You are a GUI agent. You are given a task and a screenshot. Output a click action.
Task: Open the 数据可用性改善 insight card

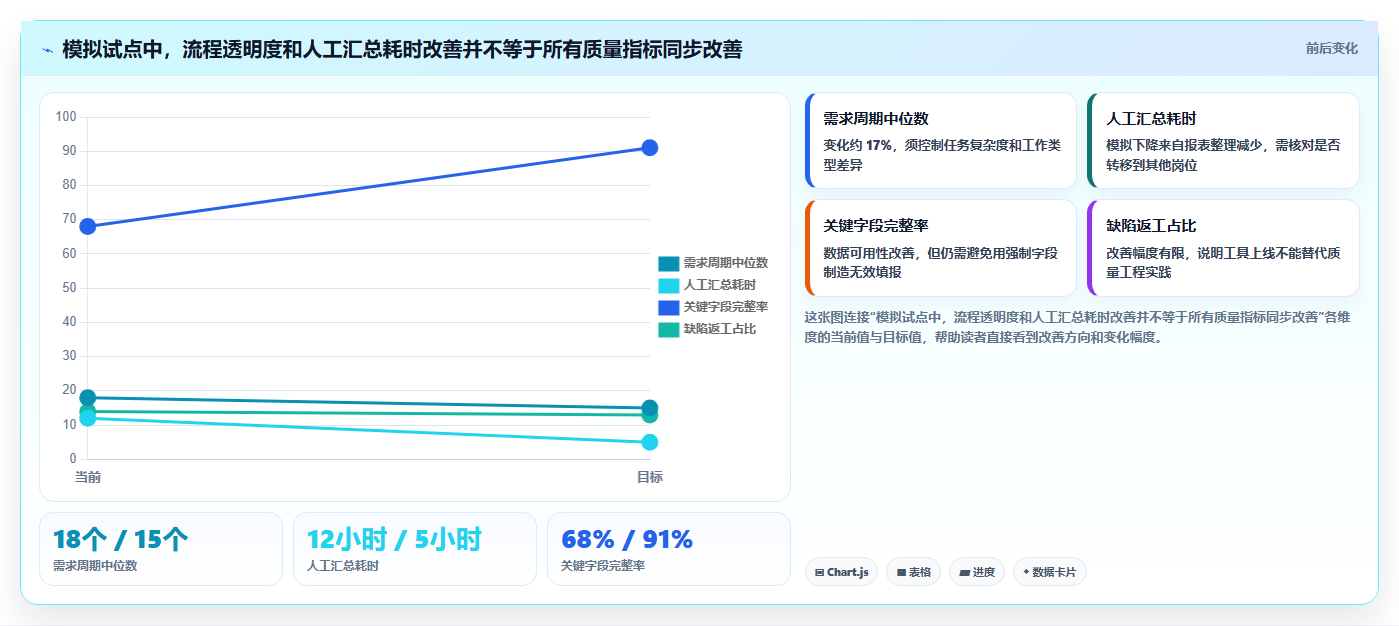[x=940, y=248]
